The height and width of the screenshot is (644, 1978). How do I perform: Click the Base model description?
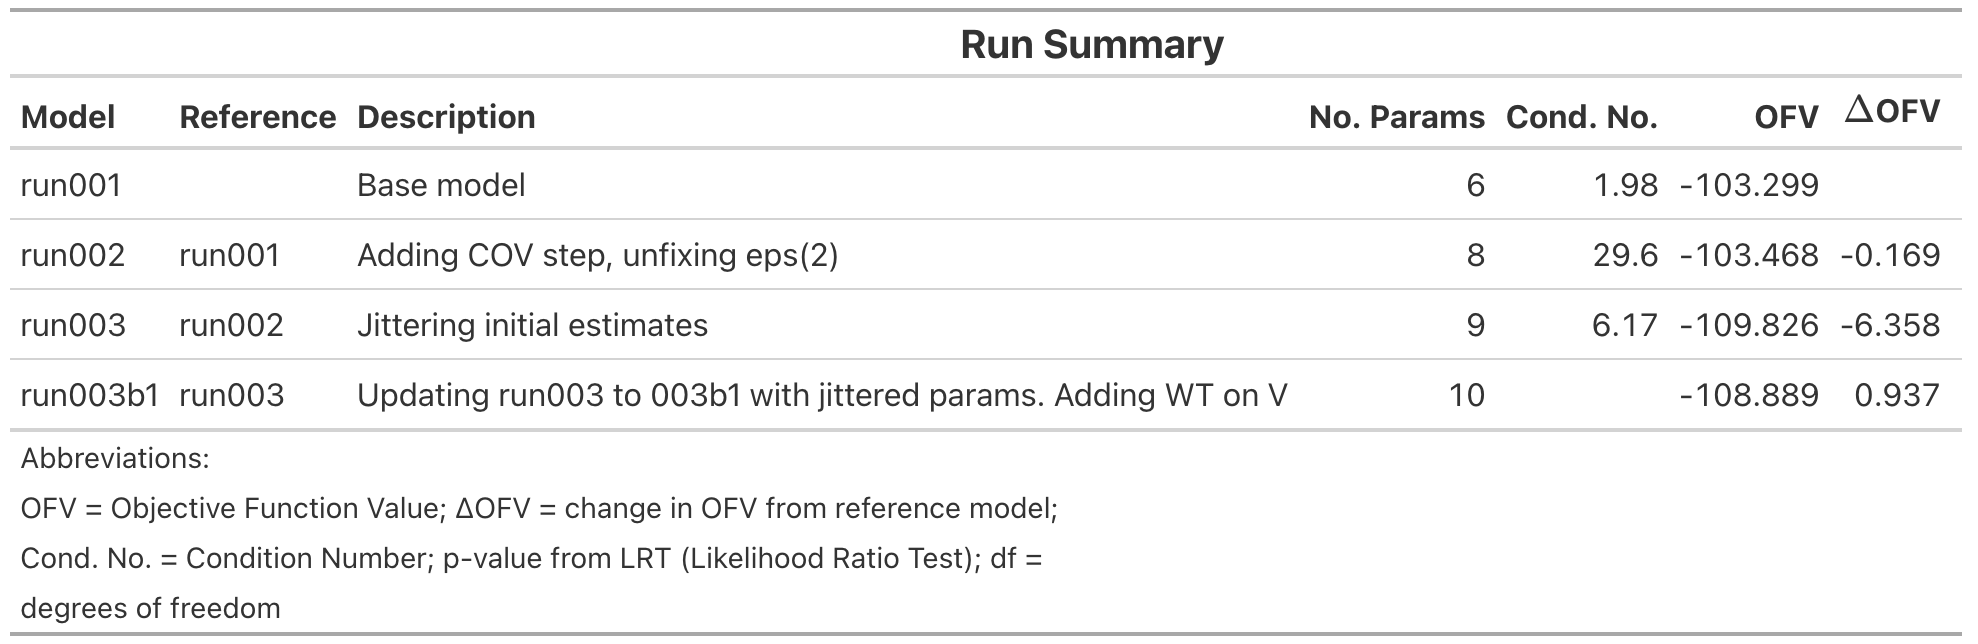tap(441, 185)
